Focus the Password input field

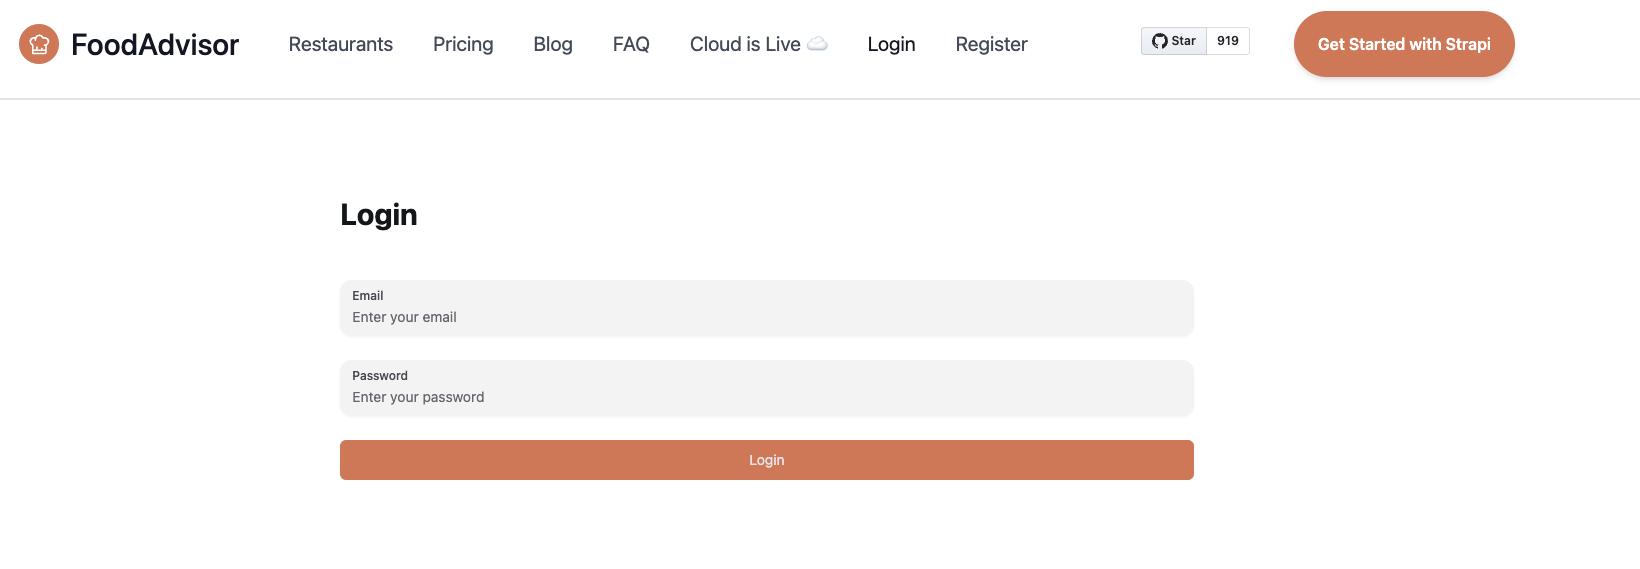point(766,397)
